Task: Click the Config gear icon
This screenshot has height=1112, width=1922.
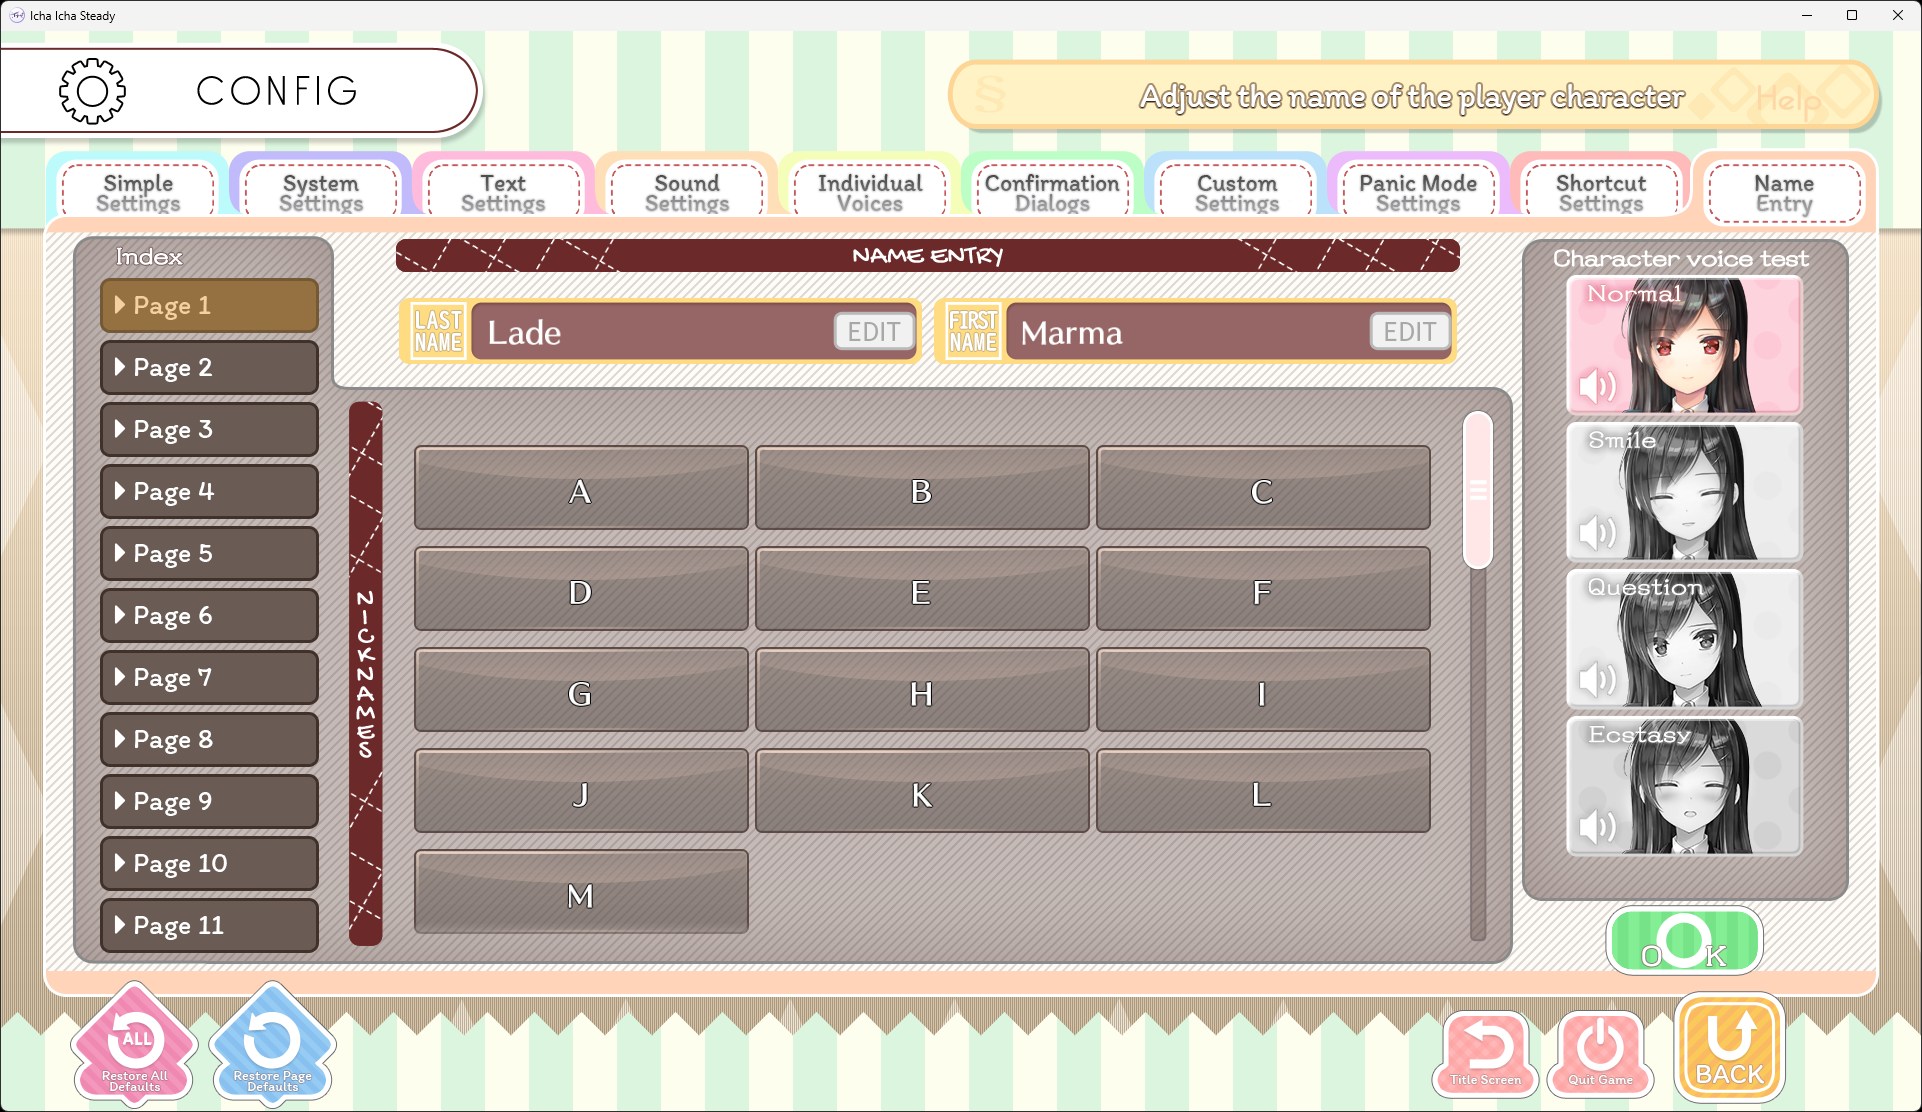Action: [x=92, y=91]
